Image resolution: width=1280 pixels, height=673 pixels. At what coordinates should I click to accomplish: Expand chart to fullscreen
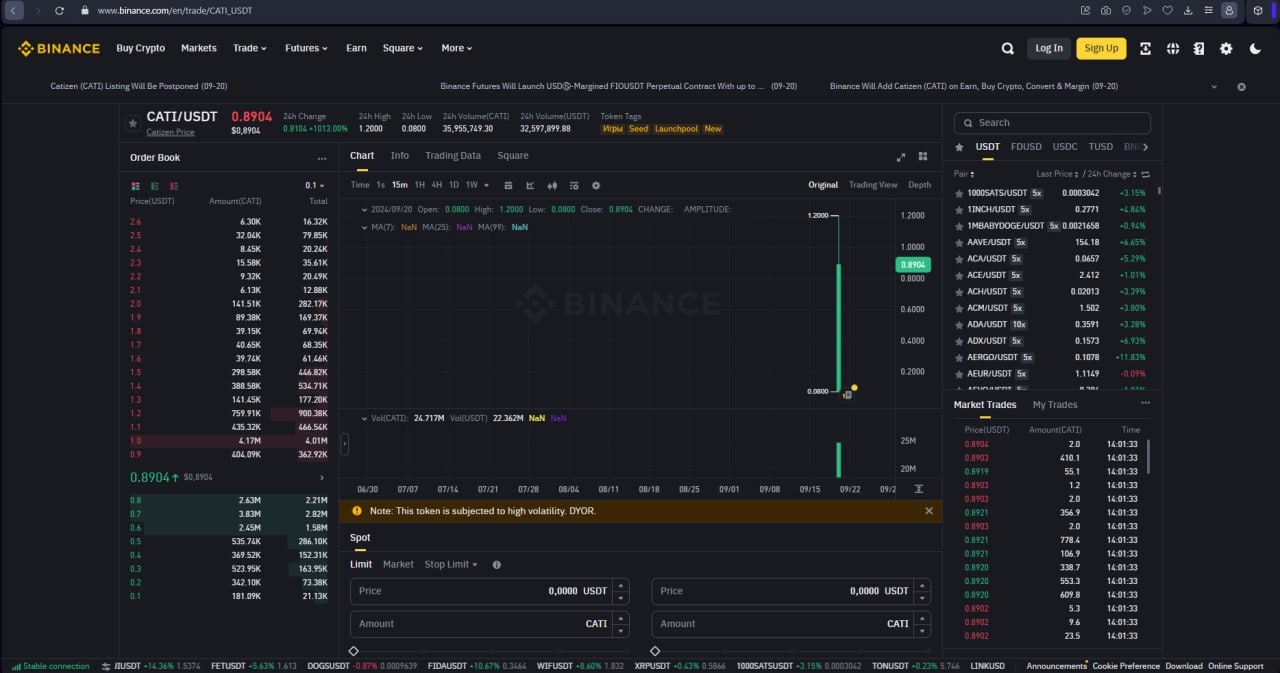coord(900,157)
